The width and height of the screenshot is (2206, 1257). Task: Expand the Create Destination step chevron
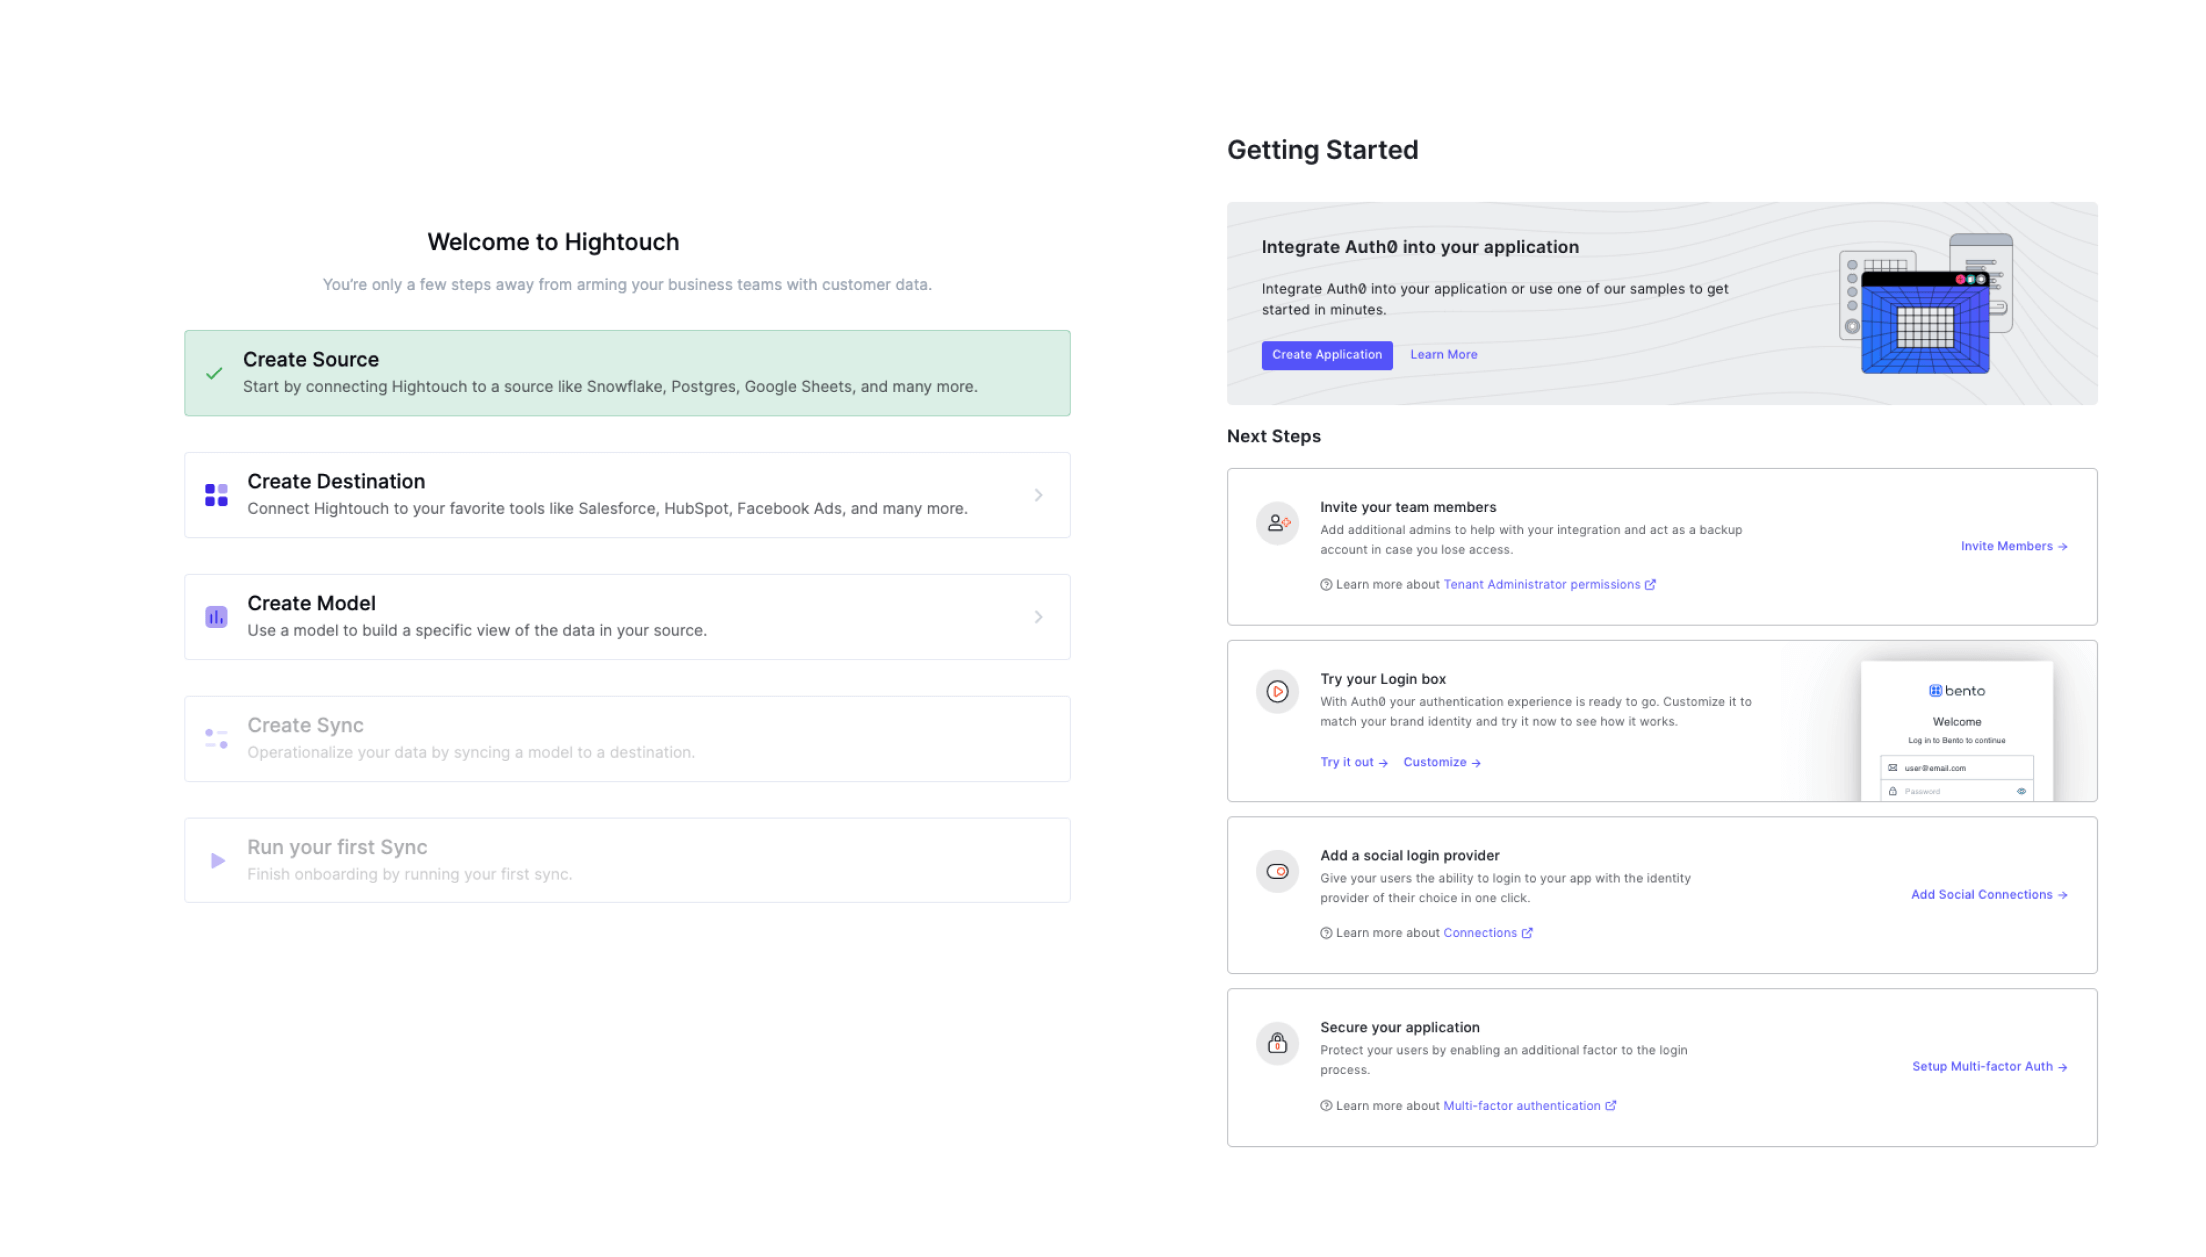1039,495
